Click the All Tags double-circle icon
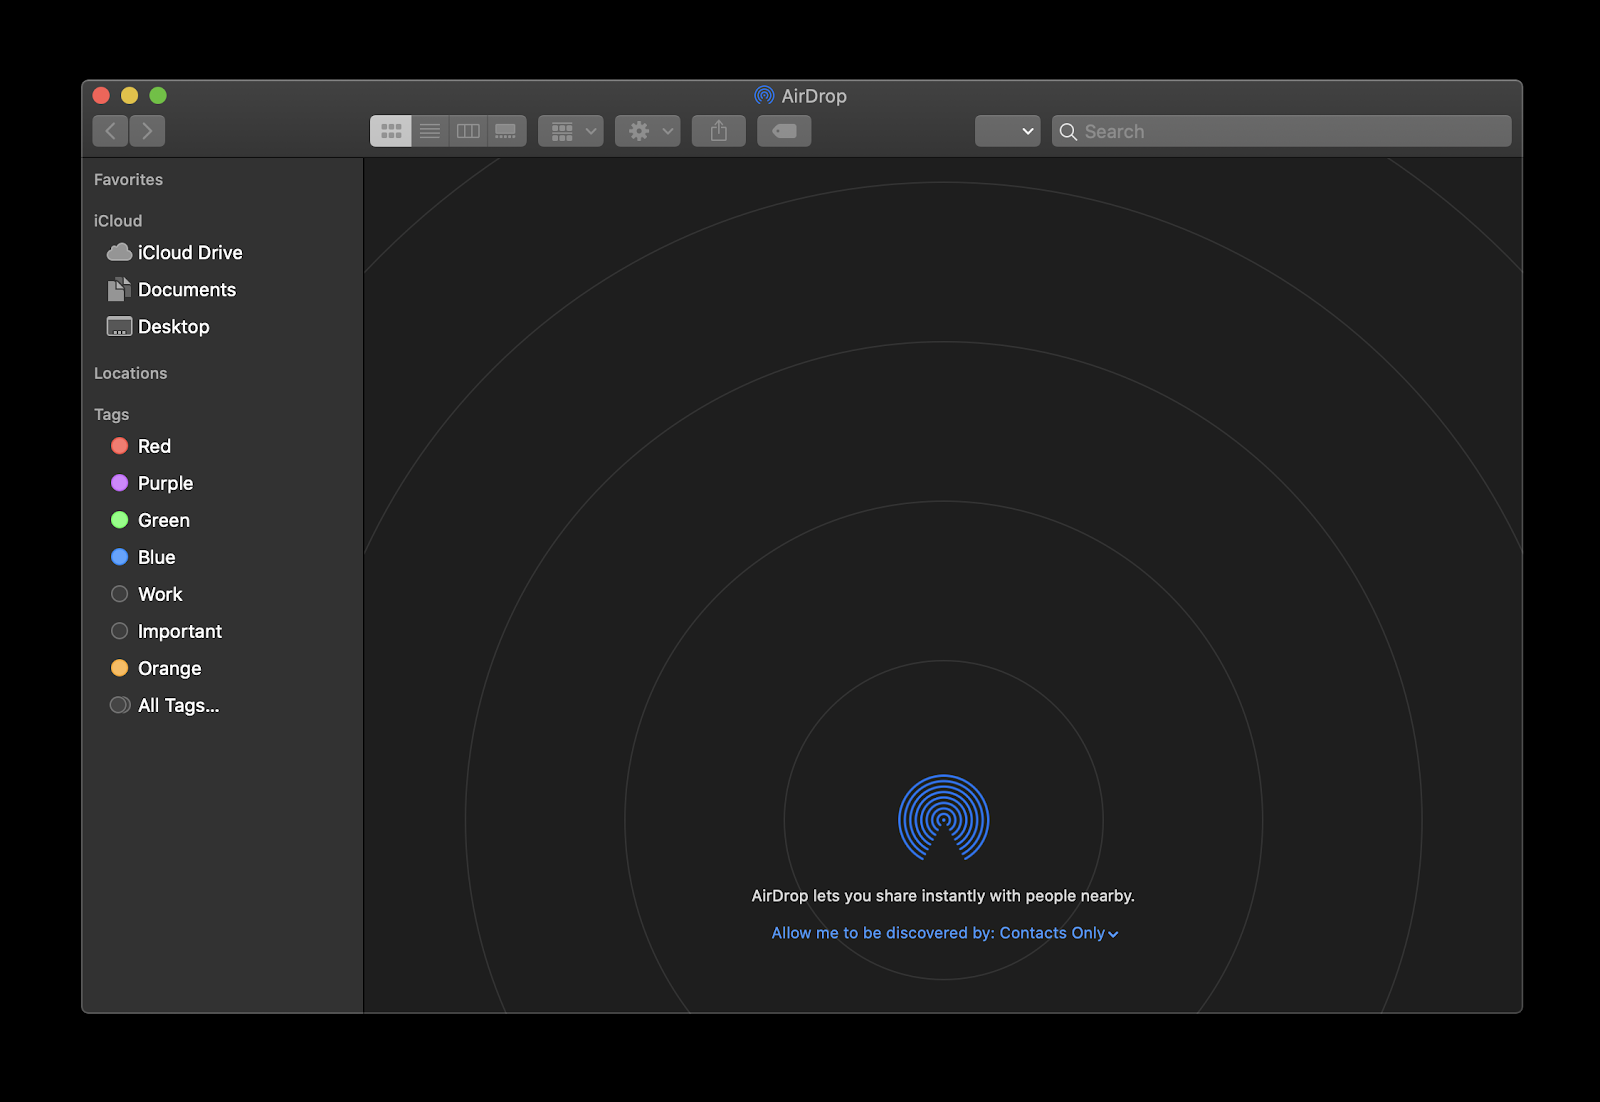 120,705
